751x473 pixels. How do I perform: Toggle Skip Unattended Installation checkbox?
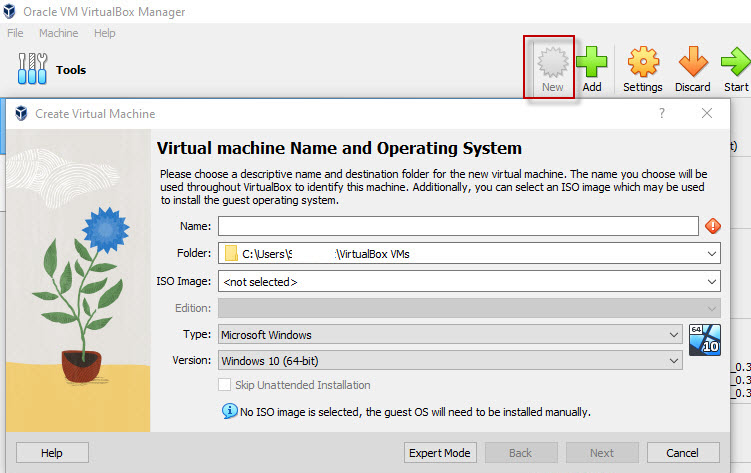pyautogui.click(x=224, y=385)
